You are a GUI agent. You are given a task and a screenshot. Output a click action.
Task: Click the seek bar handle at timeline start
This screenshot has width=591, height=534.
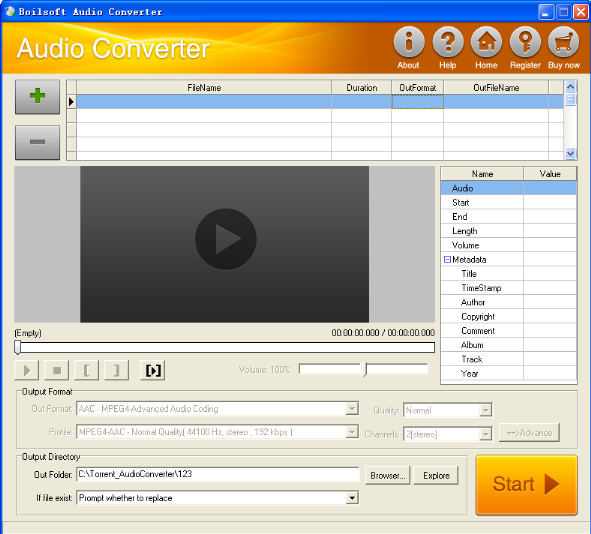tap(17, 347)
